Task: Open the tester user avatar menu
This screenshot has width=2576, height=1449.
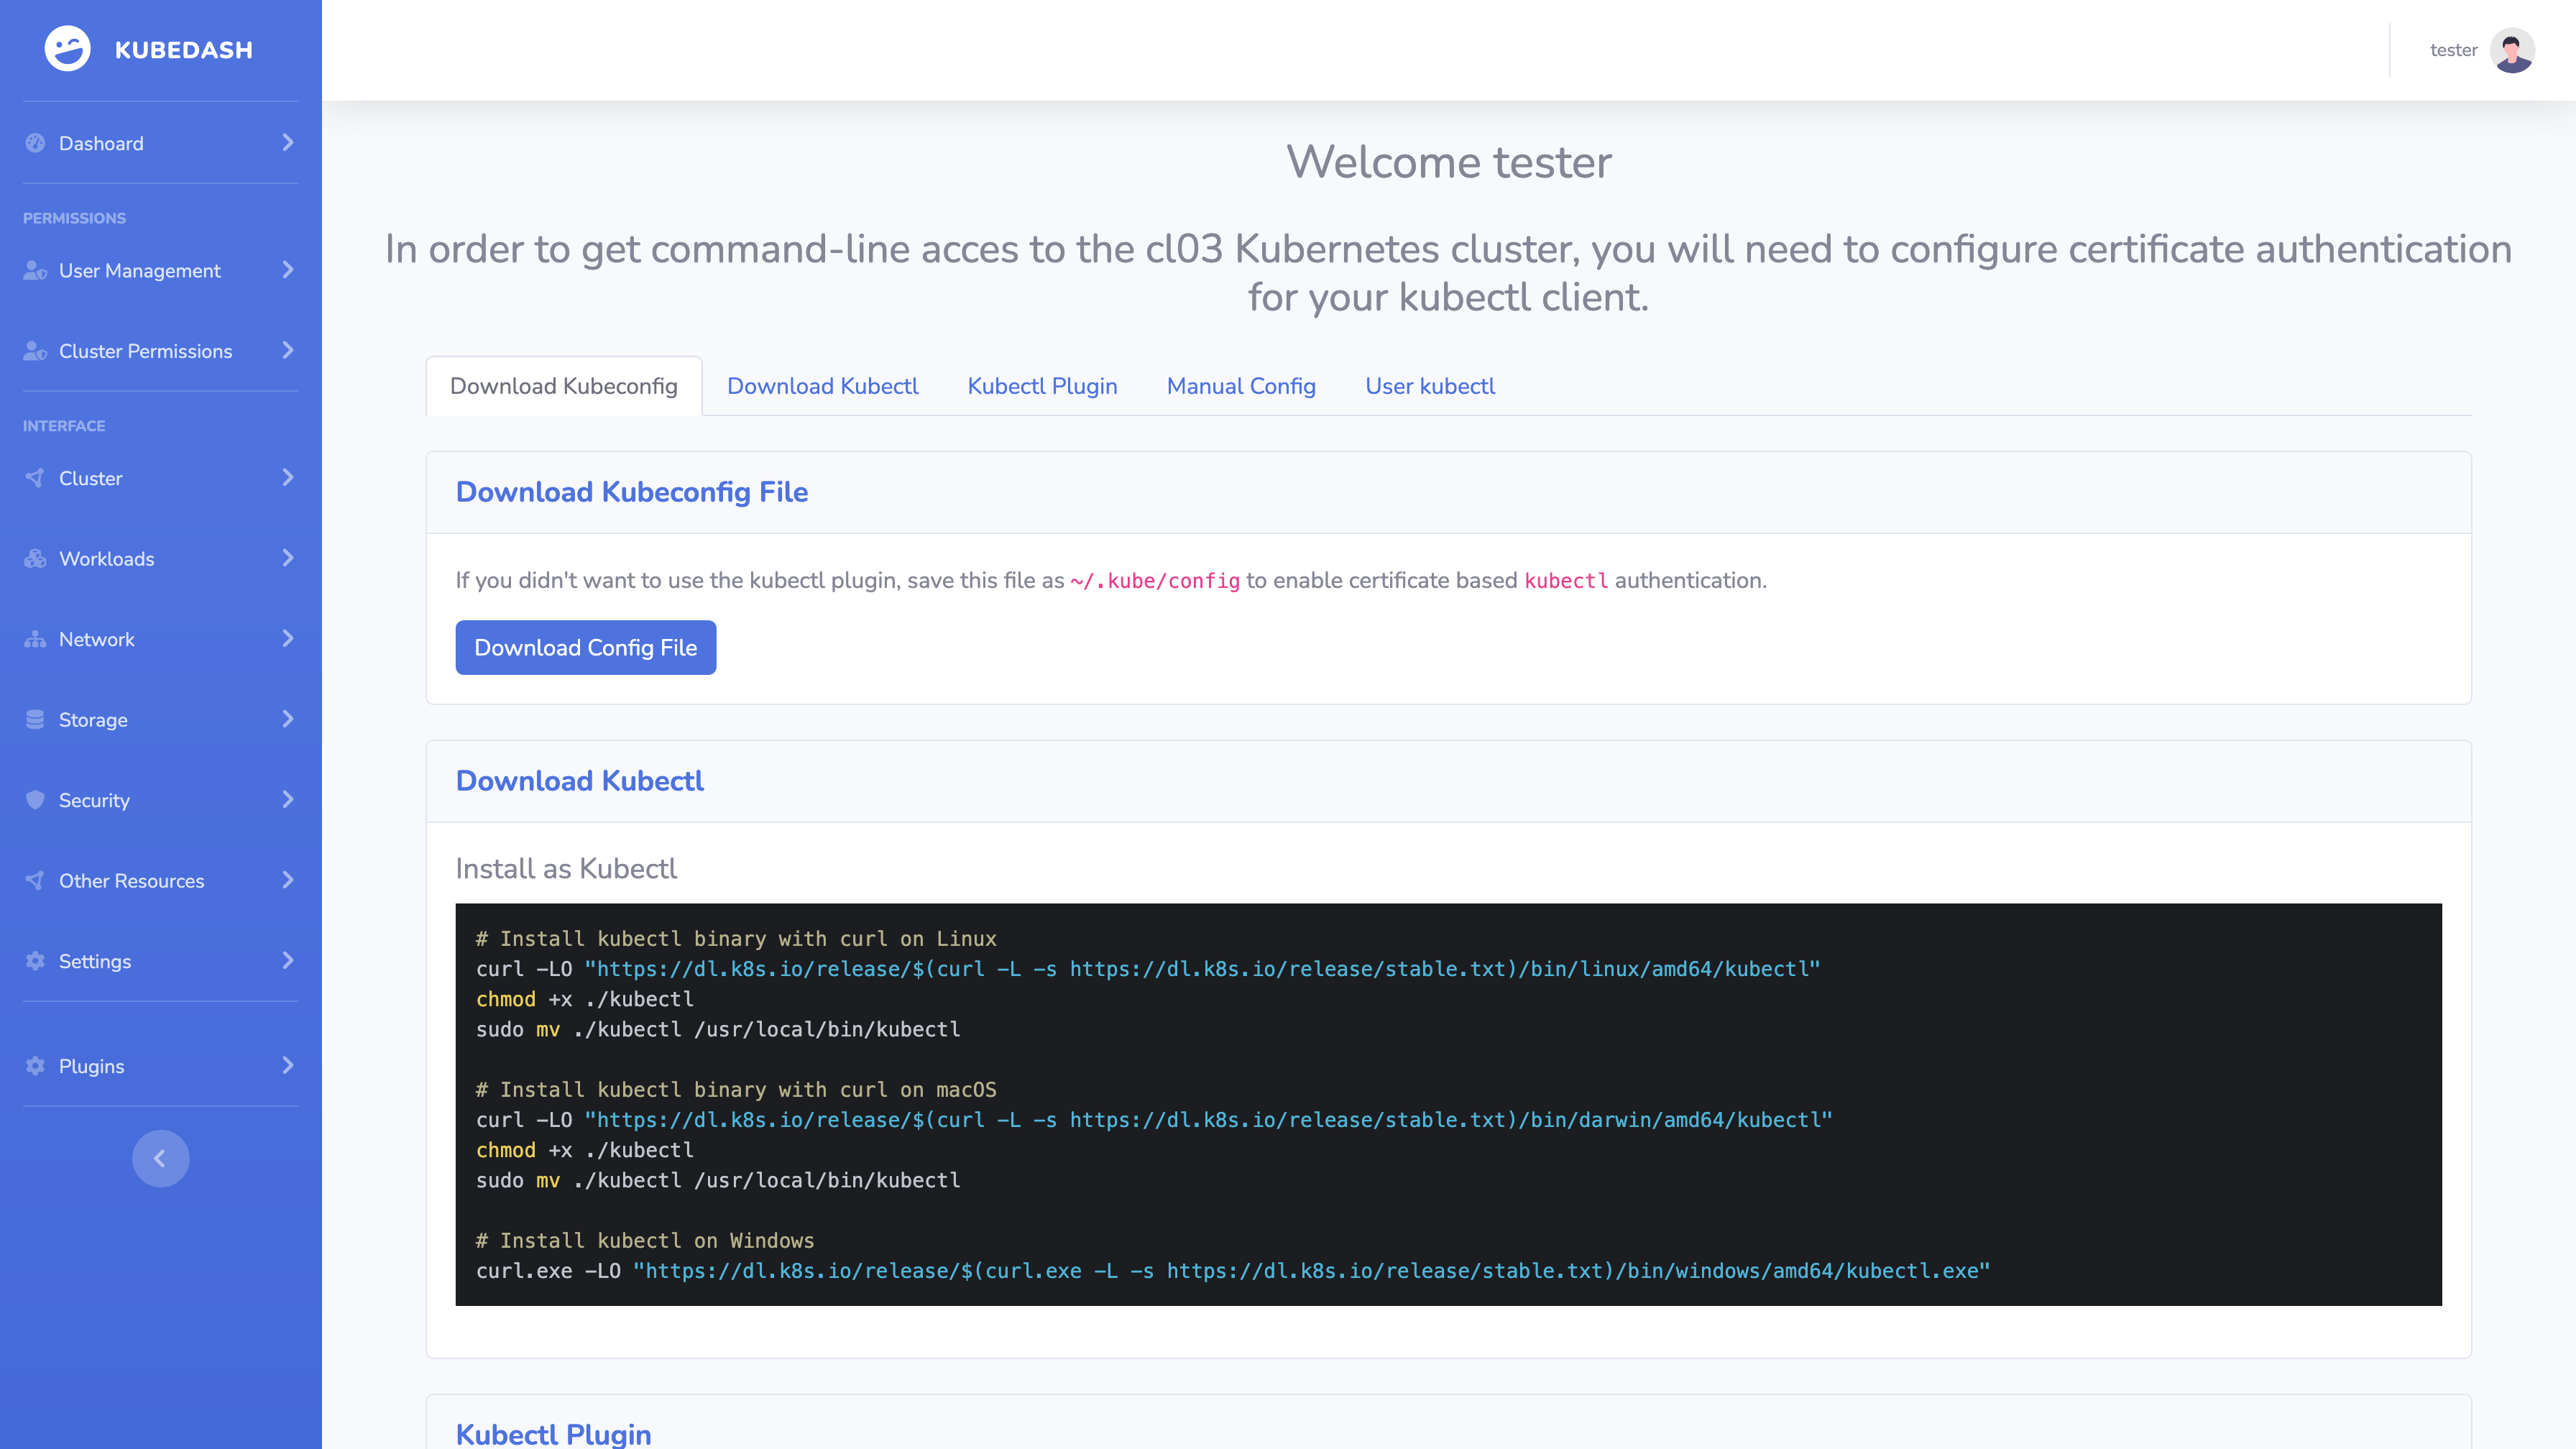Action: click(x=2511, y=50)
